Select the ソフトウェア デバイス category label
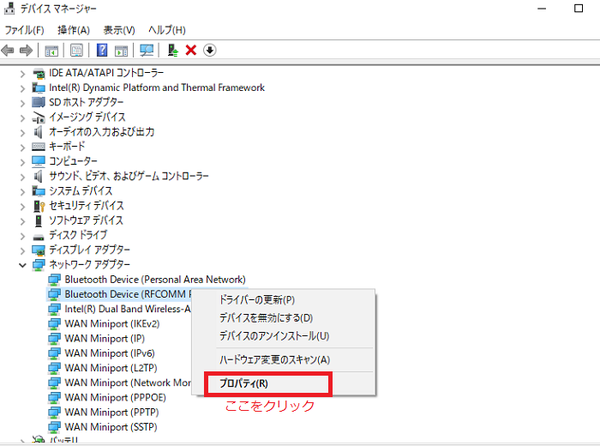The image size is (600, 446). point(86,221)
